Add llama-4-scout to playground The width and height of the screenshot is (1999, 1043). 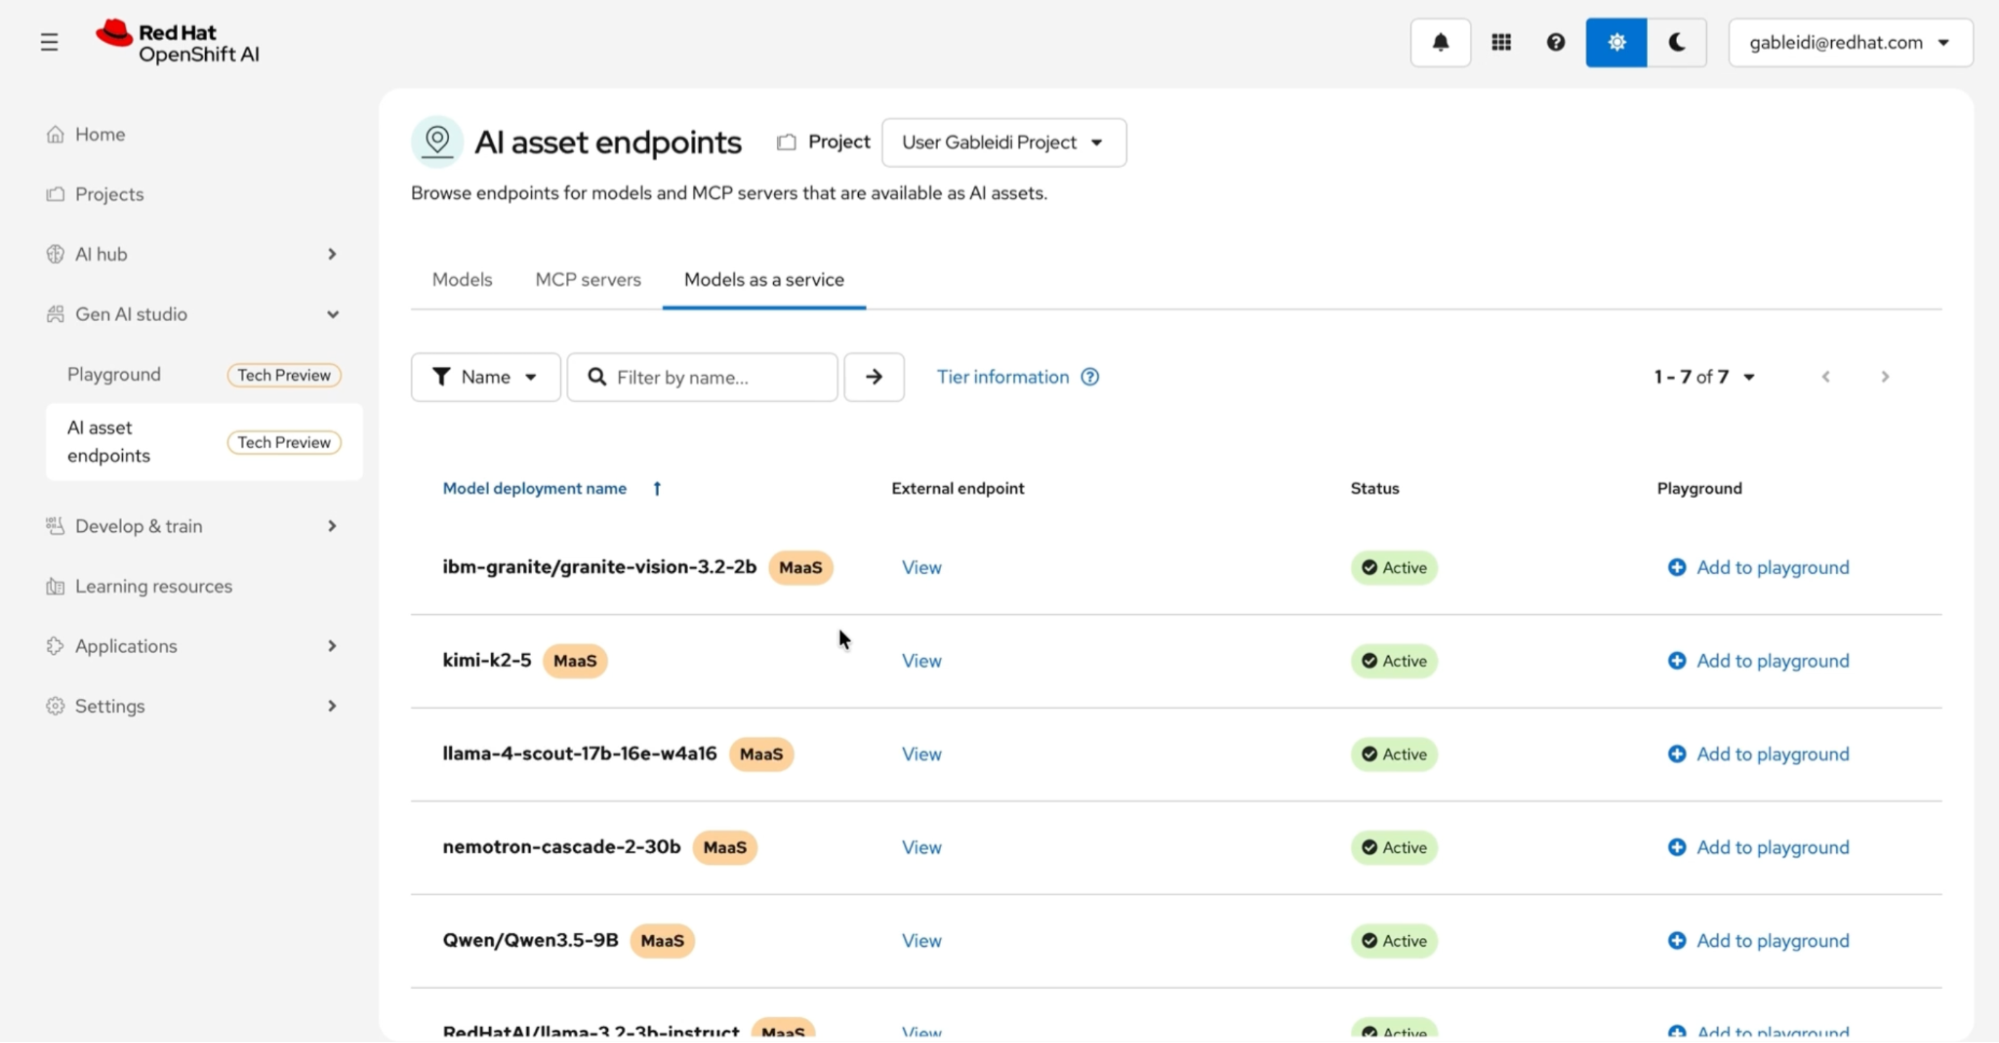1758,754
